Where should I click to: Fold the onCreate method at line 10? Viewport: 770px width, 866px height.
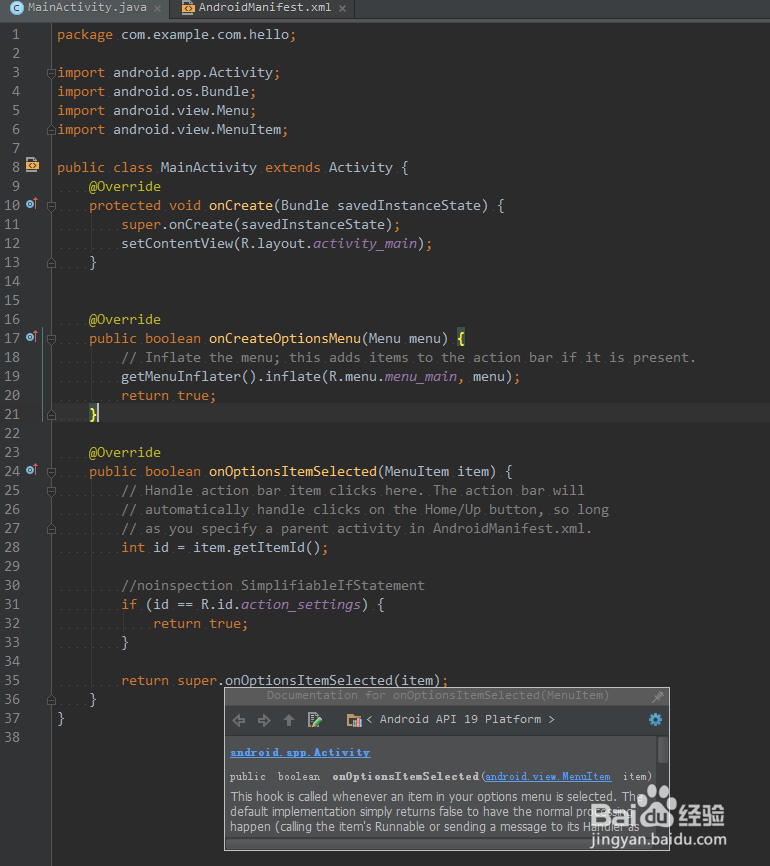(x=51, y=206)
